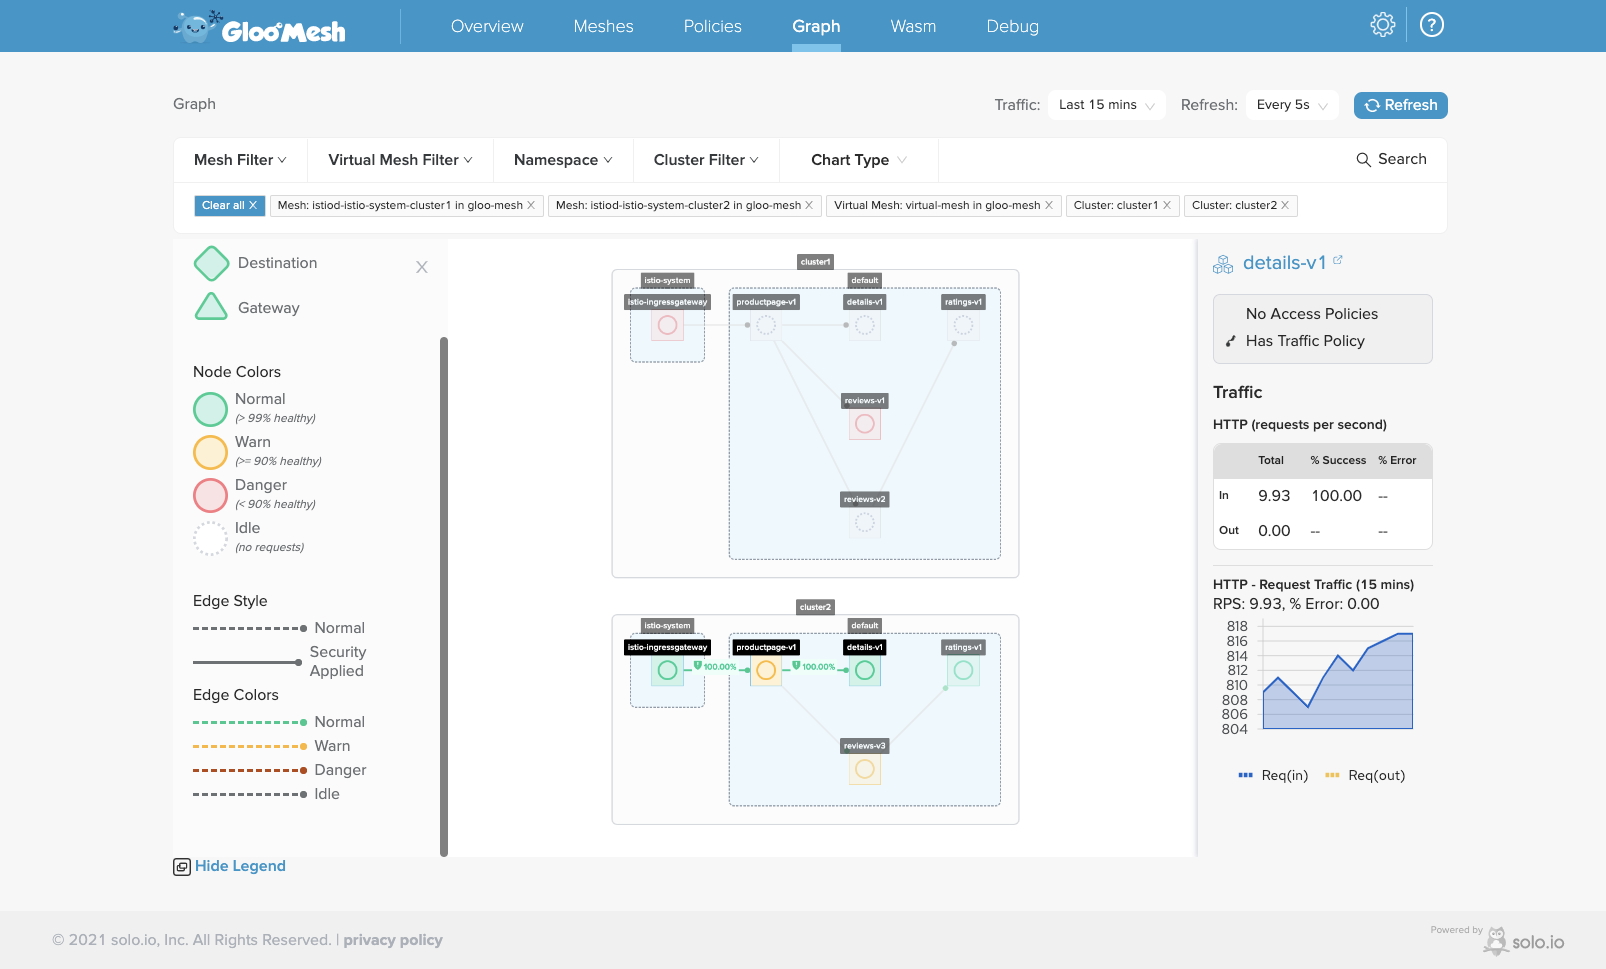This screenshot has height=969, width=1606.
Task: Click the search magnifier icon
Action: click(x=1363, y=160)
